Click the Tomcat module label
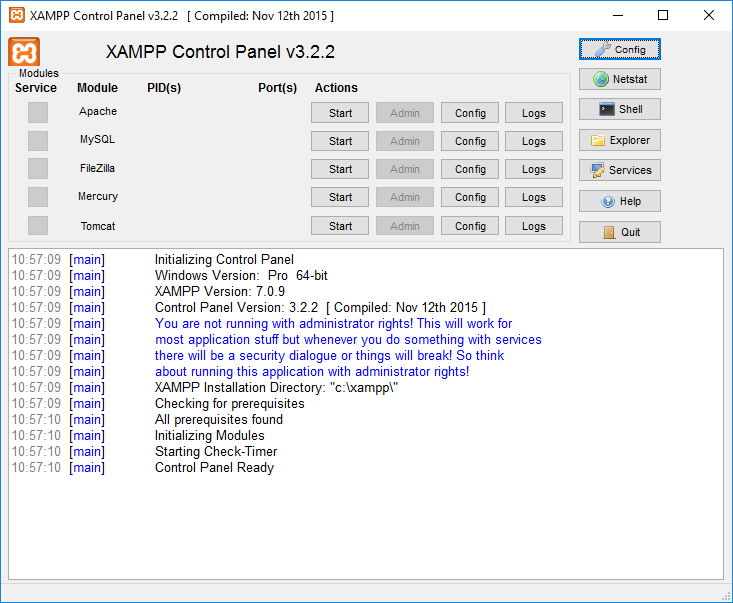Viewport: 733px width, 603px height. point(98,226)
